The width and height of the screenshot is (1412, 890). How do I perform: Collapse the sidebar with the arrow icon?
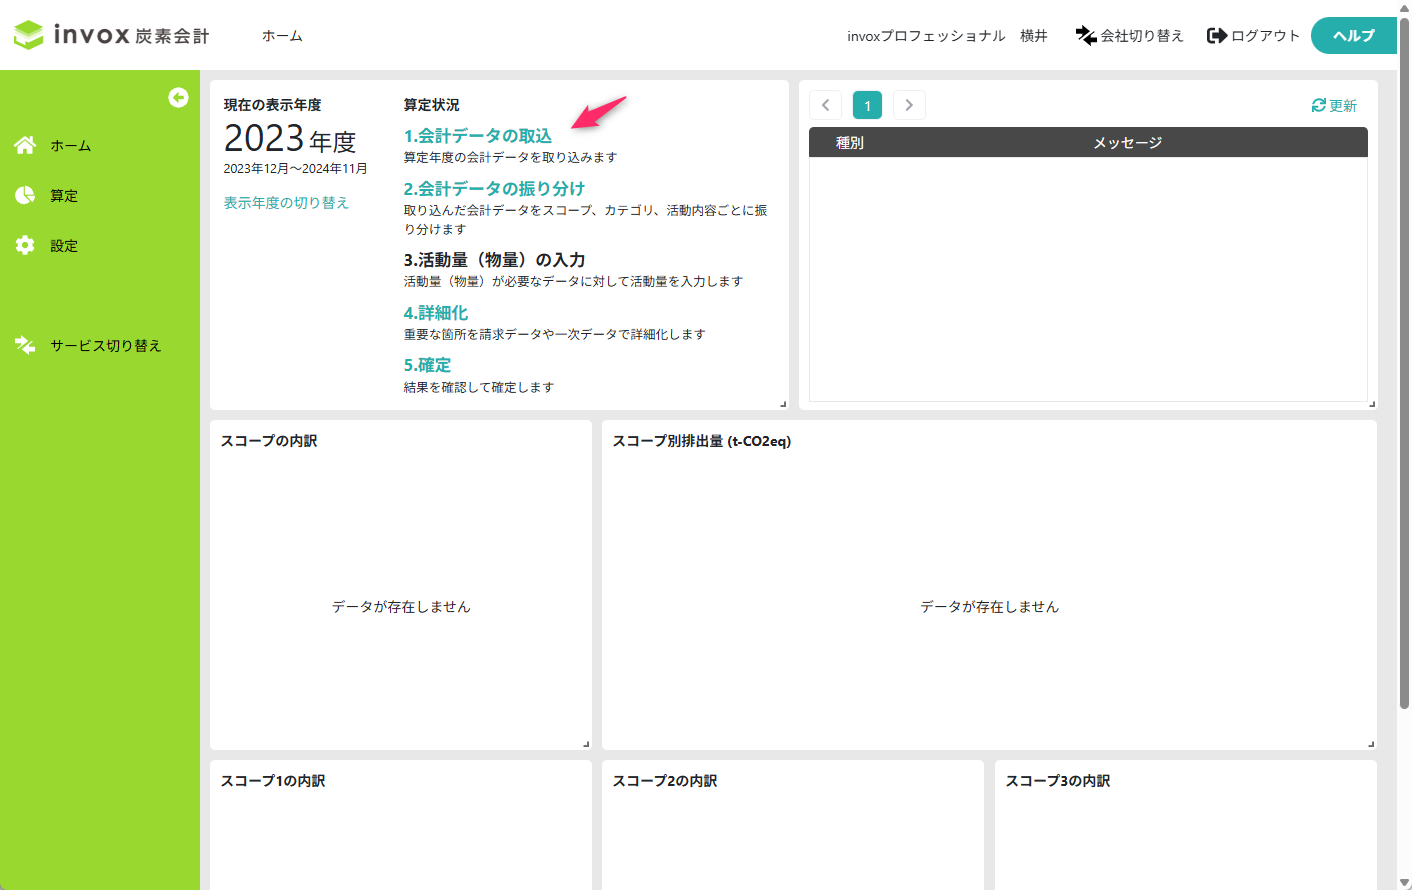178,97
